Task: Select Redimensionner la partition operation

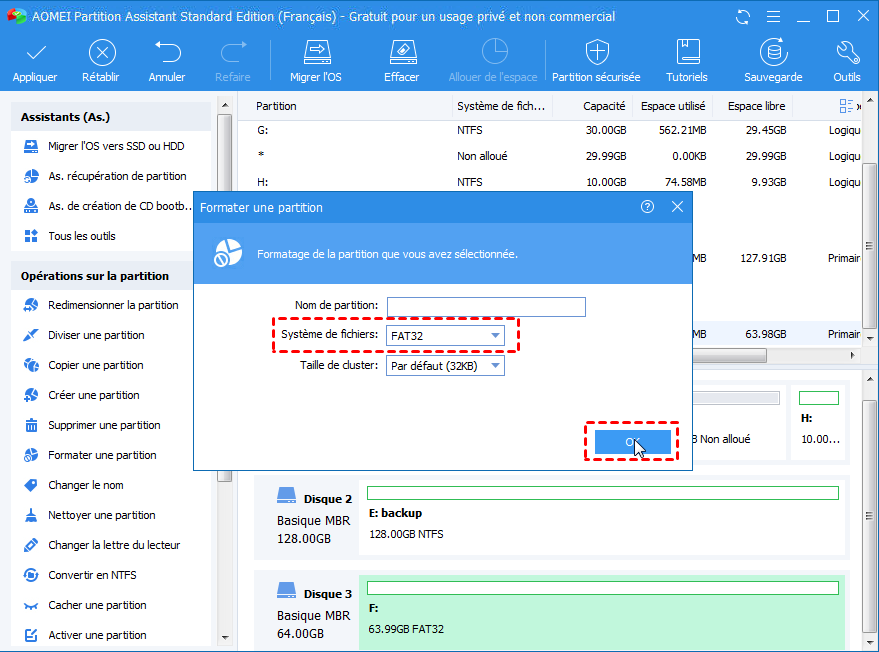Action: point(101,305)
